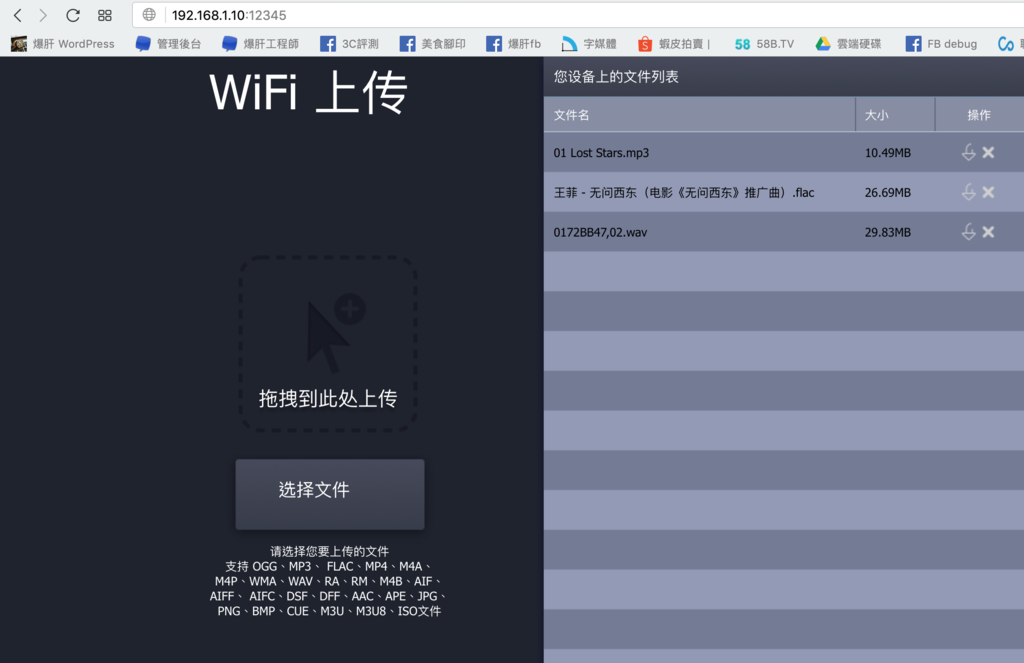Click the 您设备上的文件列表 panel title
The height and width of the screenshot is (663, 1024).
coord(616,77)
